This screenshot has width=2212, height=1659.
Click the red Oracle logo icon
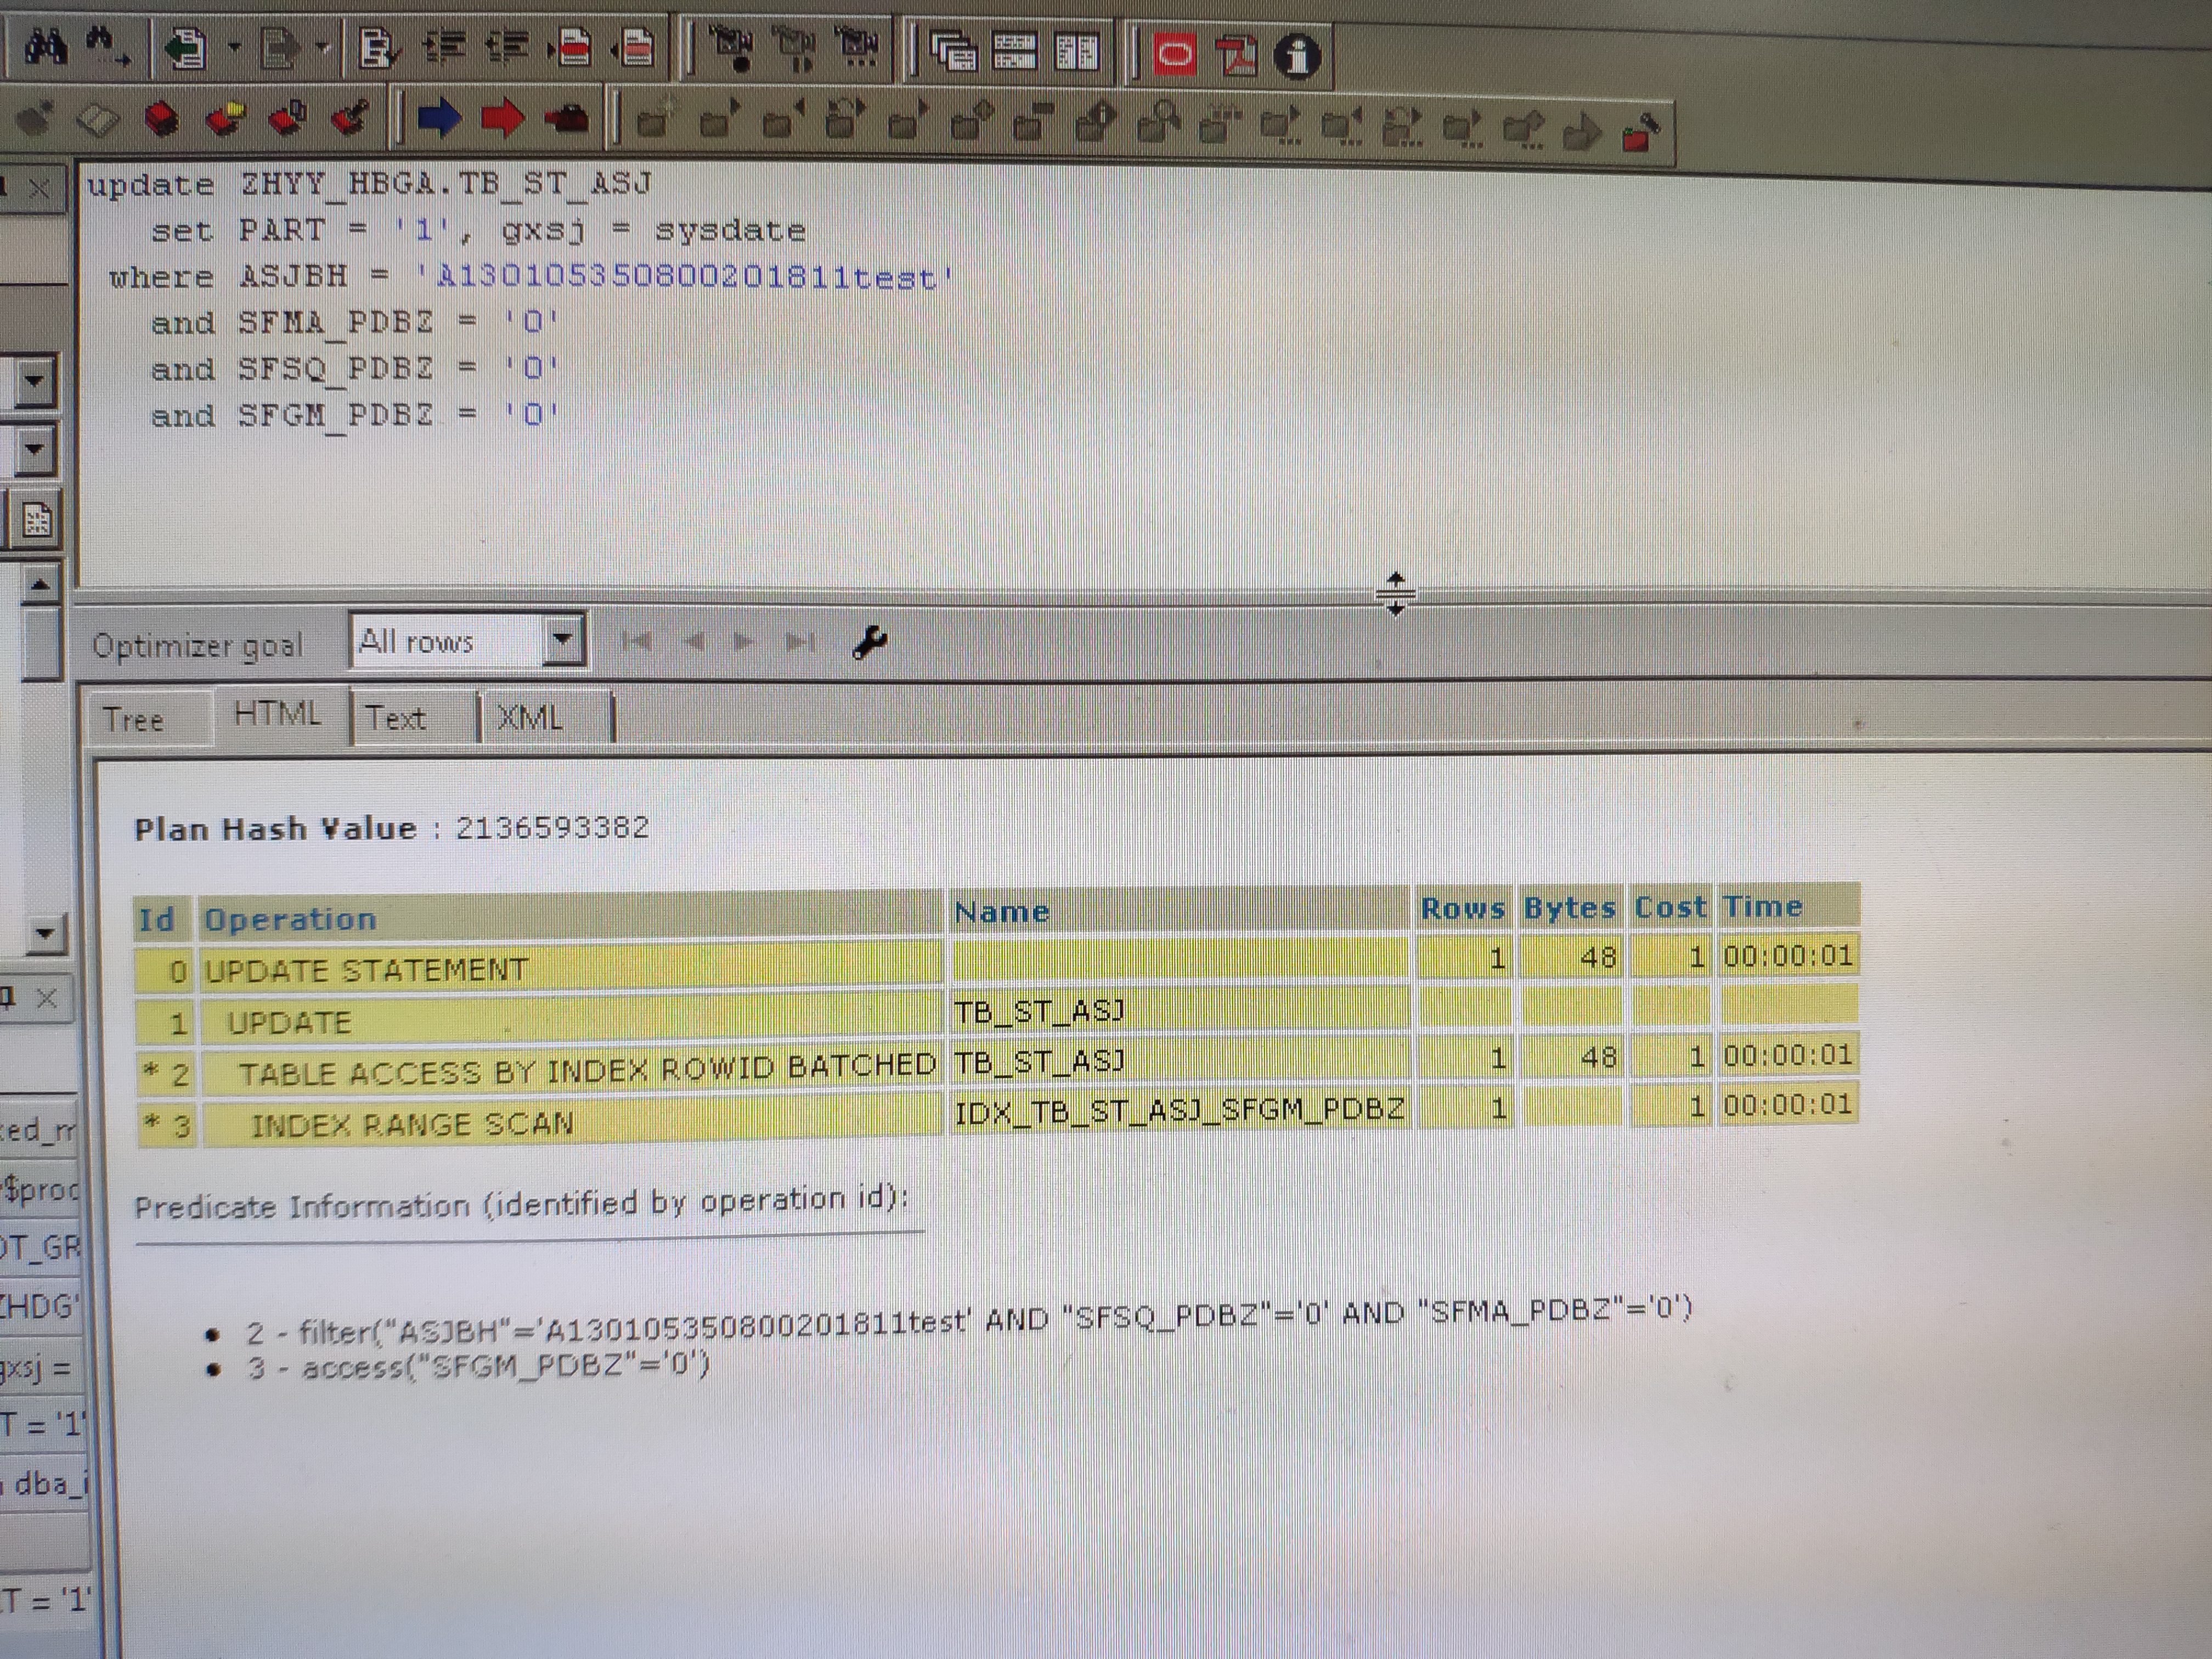pyautogui.click(x=1176, y=54)
